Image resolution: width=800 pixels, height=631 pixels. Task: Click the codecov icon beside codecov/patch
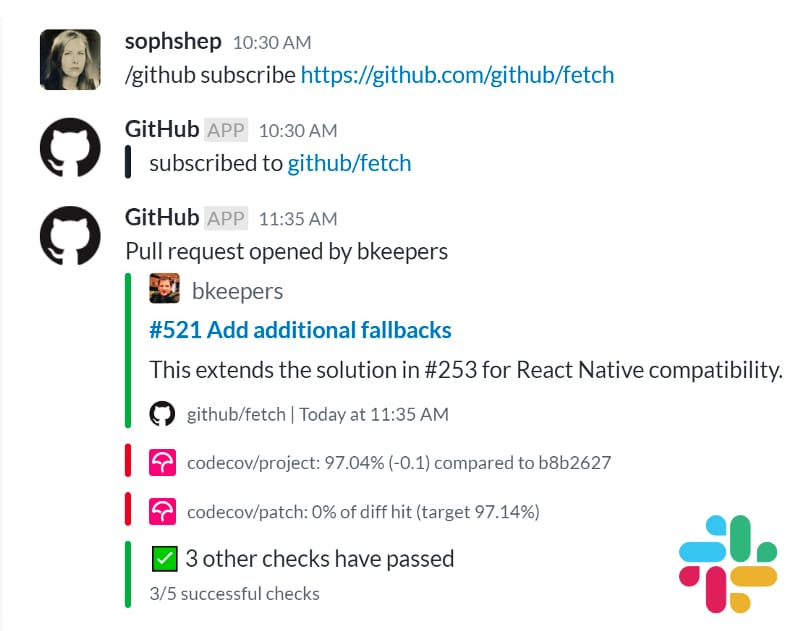[x=162, y=512]
